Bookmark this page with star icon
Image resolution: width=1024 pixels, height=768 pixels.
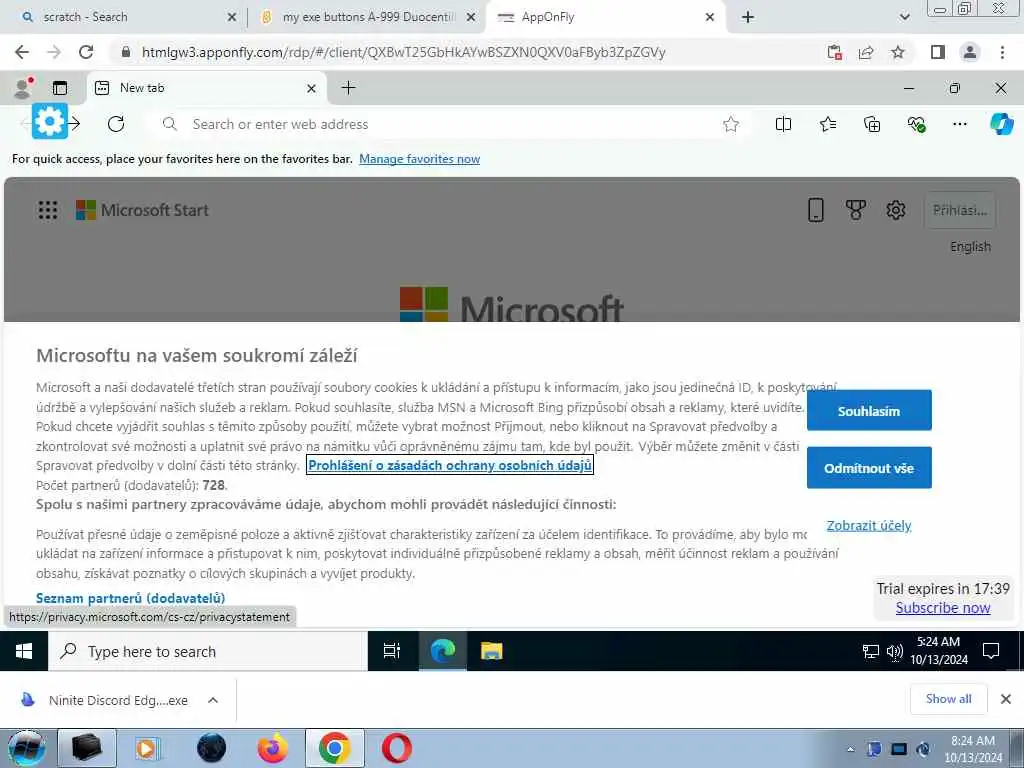[x=898, y=52]
